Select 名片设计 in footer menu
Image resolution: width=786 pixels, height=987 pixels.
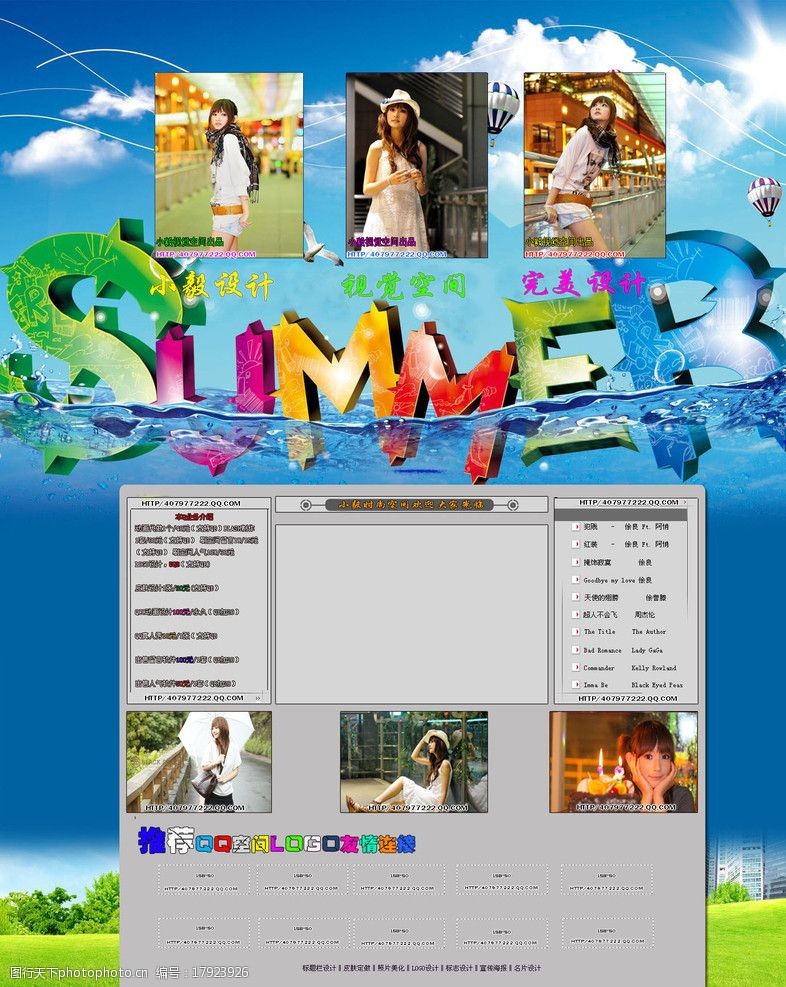click(527, 968)
